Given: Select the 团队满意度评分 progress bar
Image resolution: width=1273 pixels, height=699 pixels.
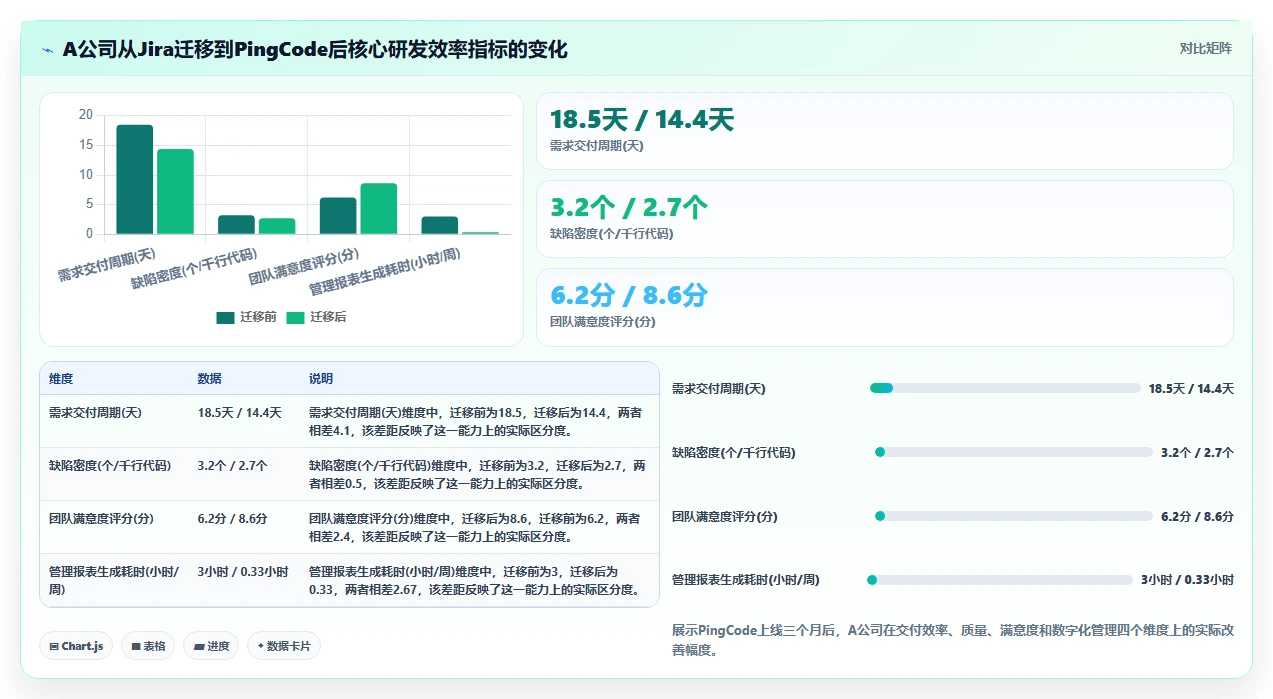Looking at the screenshot, I should 1014,516.
